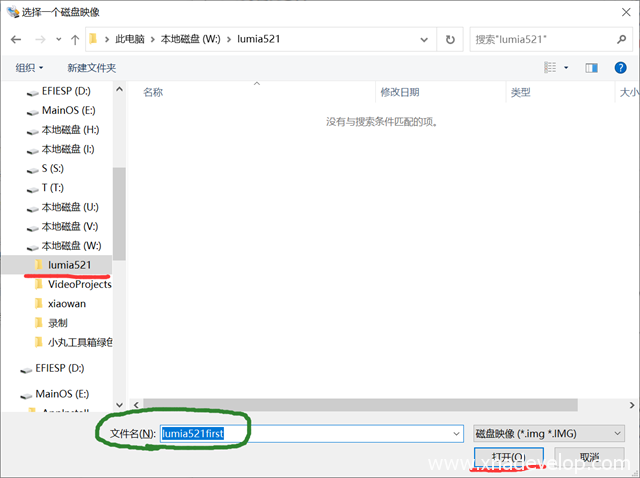The width and height of the screenshot is (640, 478).
Task: Toggle the preview pane icon
Action: coord(591,68)
